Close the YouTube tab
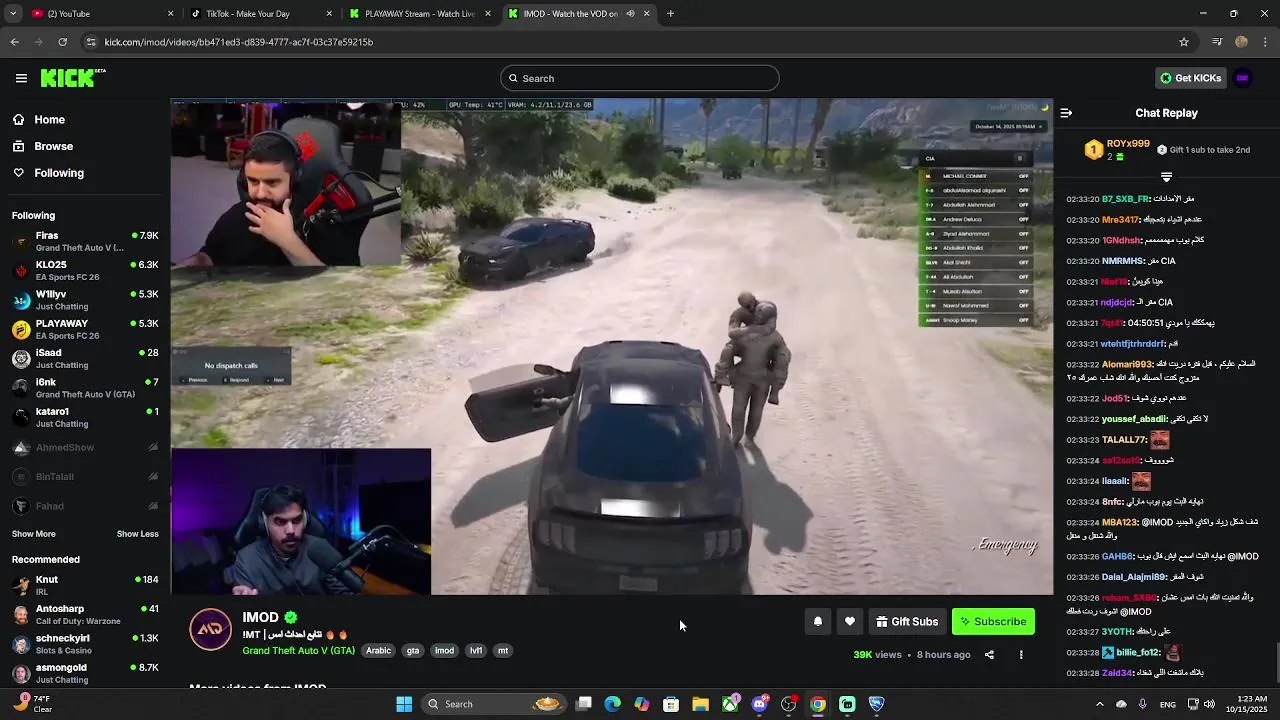Image resolution: width=1280 pixels, height=720 pixels. [170, 13]
